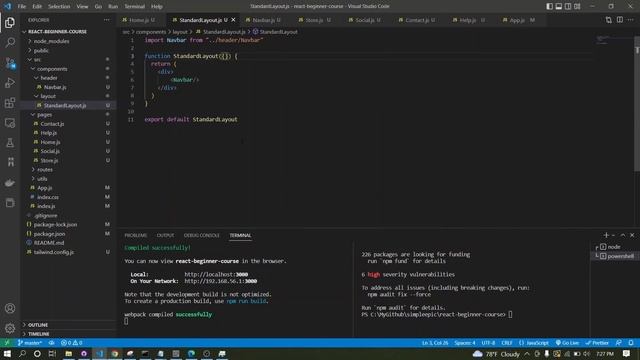This screenshot has height=360, width=640.
Task: Click the Go Live status bar button
Action: (x=567, y=343)
